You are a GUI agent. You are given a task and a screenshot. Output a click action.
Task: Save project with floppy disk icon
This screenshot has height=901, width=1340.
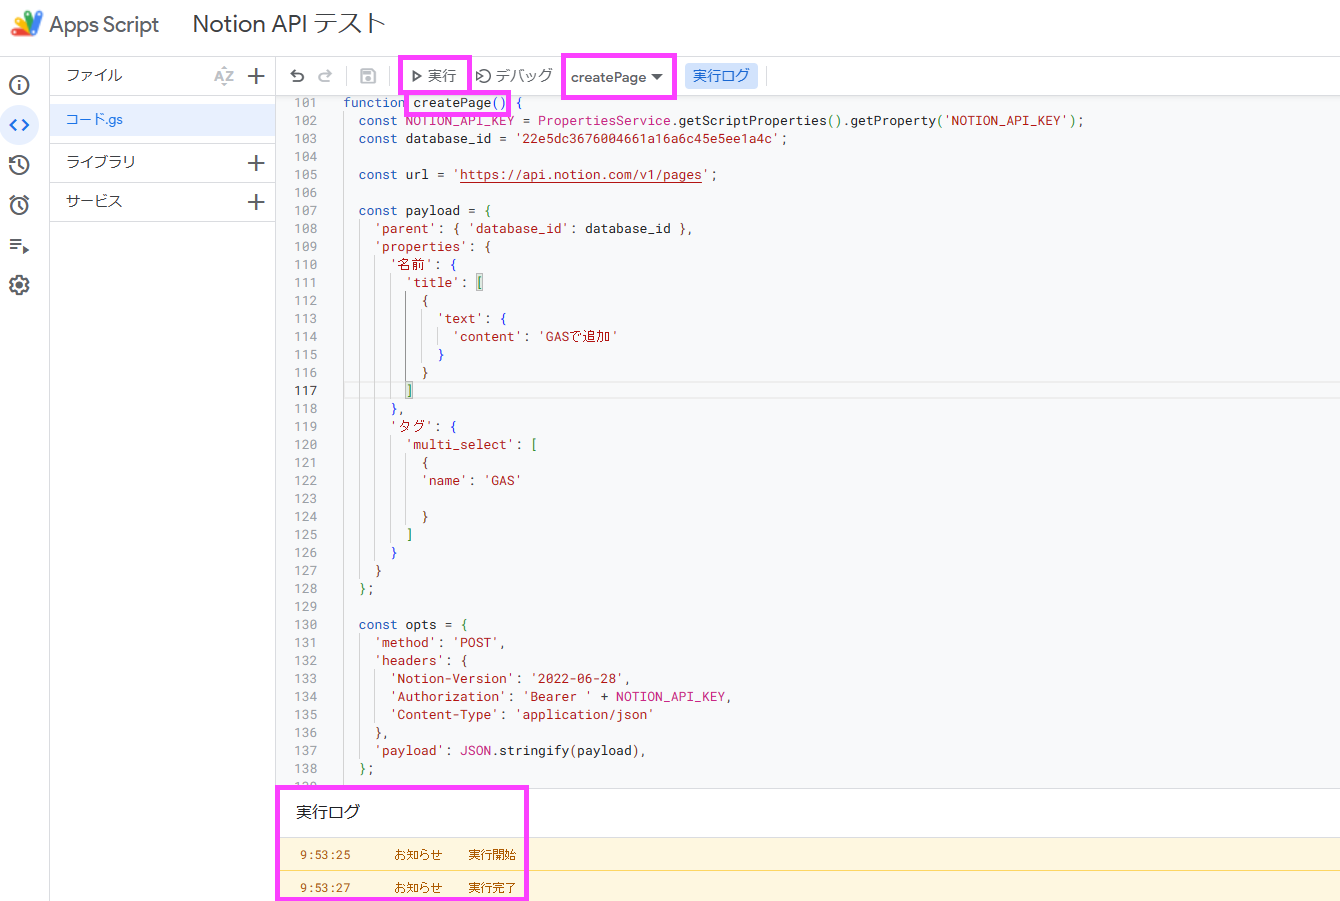pos(368,76)
